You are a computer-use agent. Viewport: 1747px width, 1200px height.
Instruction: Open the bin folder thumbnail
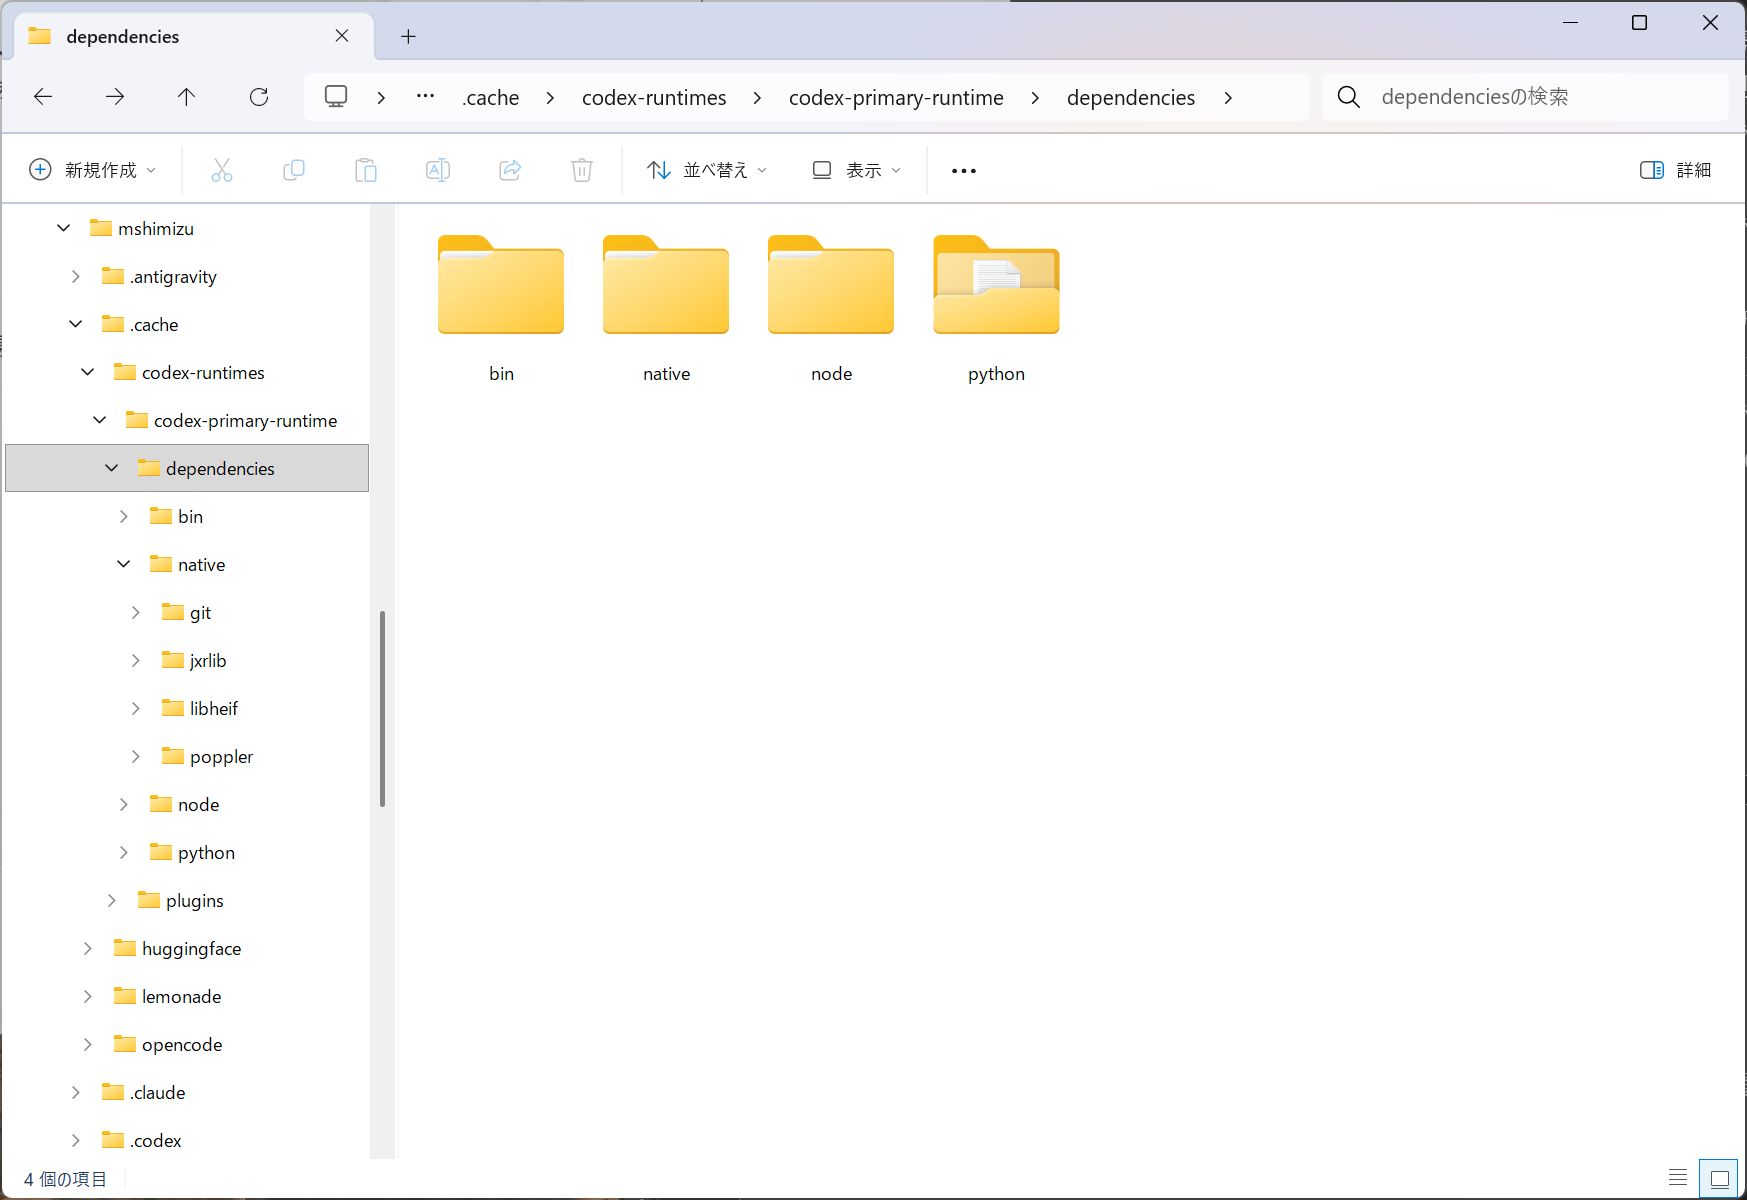point(501,285)
